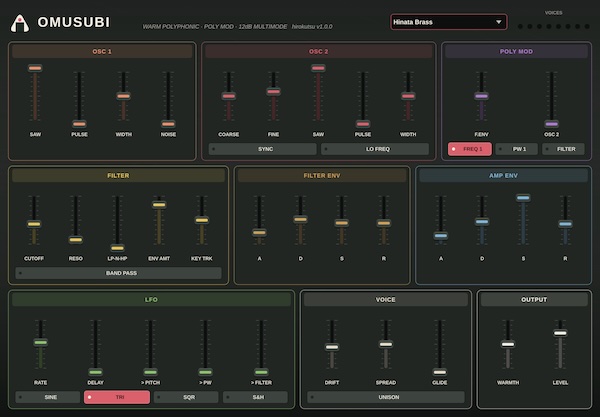
Task: Click the Voice SPREAD slider handle
Action: click(386, 344)
